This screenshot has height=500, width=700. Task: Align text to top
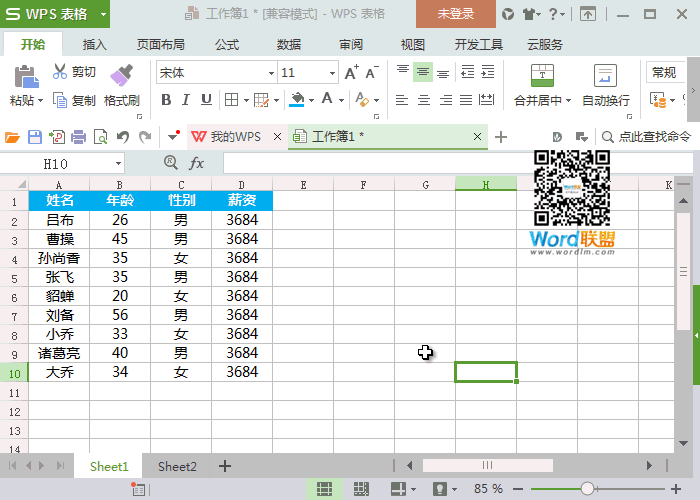pyautogui.click(x=403, y=72)
